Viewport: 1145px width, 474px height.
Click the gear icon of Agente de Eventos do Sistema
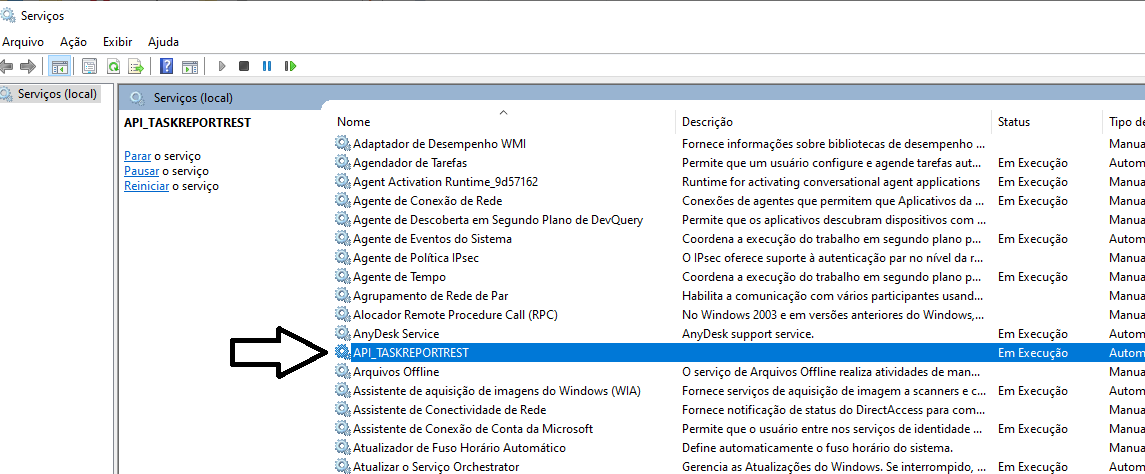342,238
